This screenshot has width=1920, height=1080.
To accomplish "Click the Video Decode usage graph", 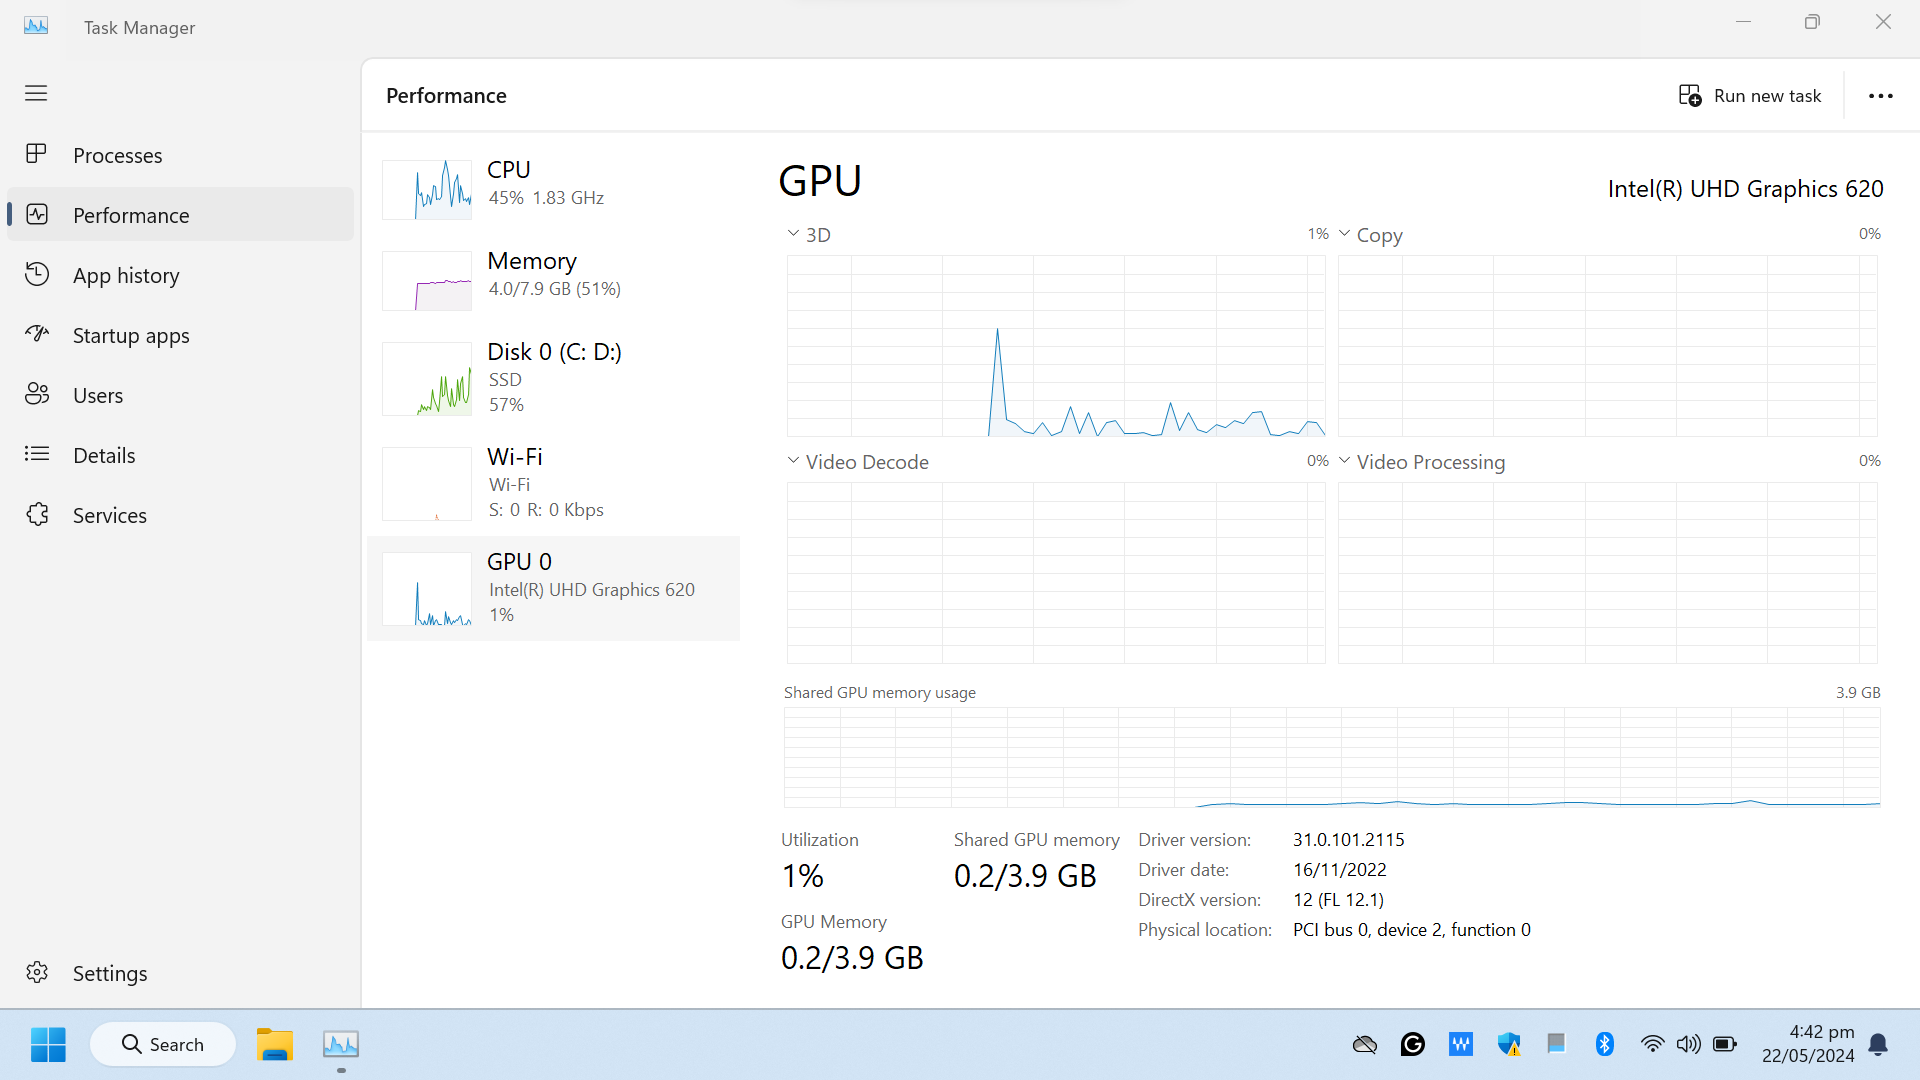I will click(x=1056, y=573).
